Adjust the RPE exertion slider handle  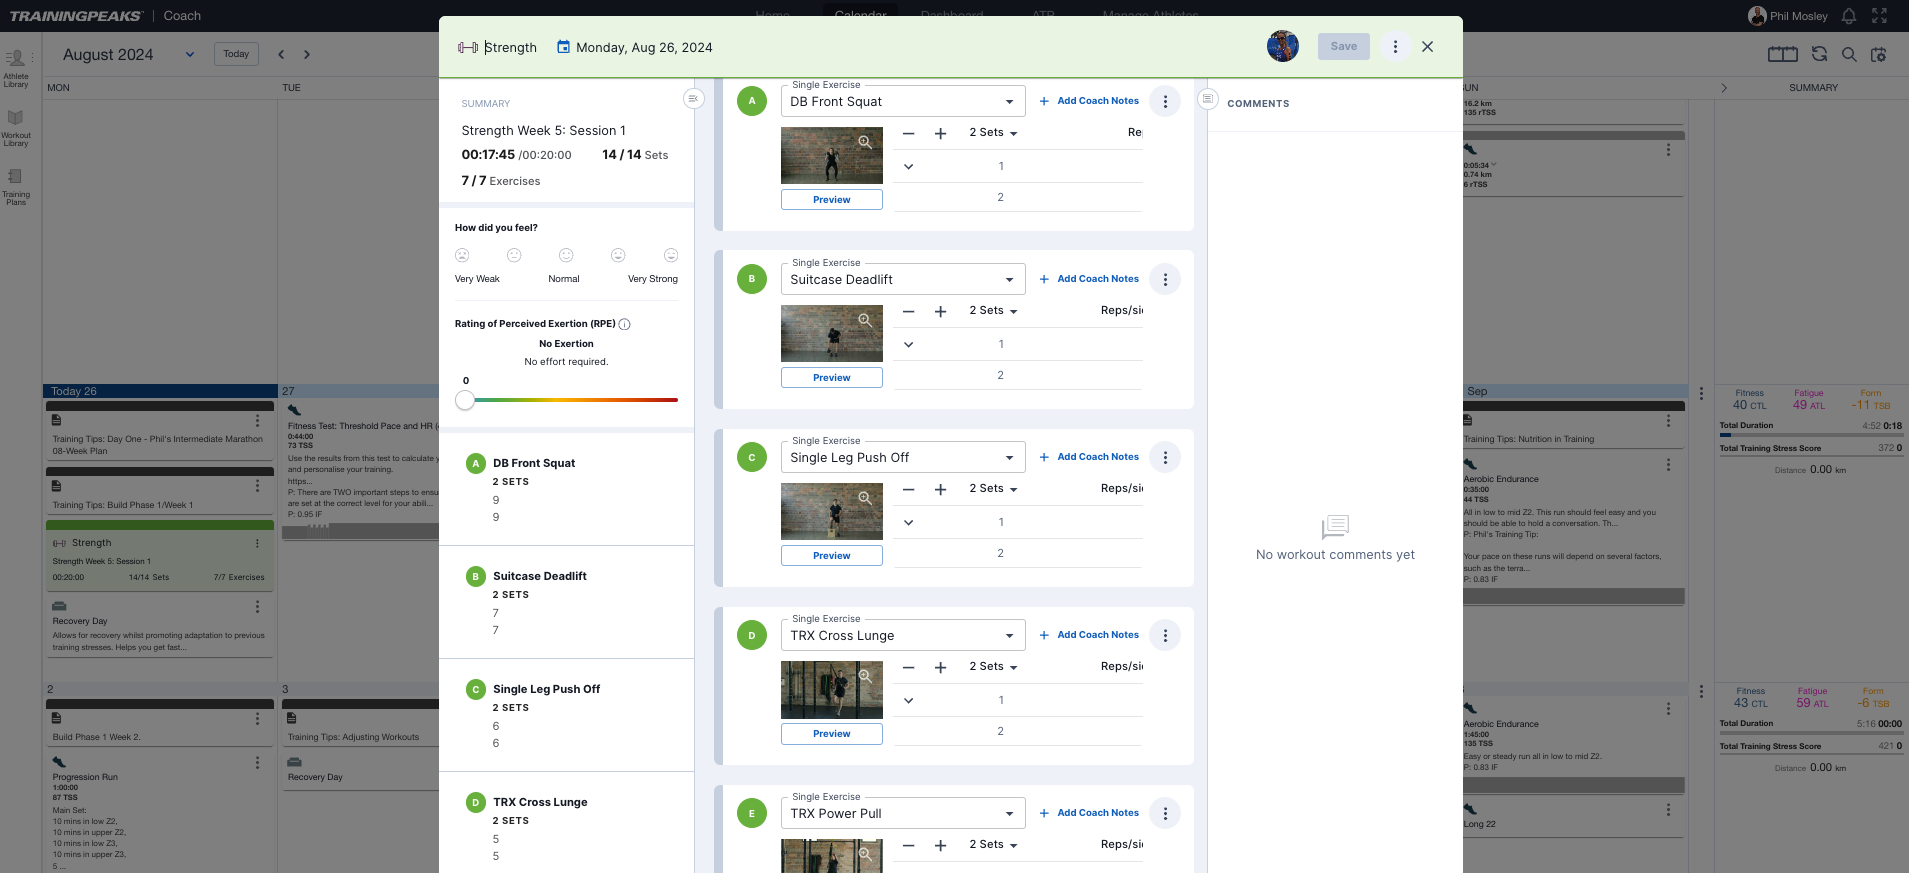[465, 400]
